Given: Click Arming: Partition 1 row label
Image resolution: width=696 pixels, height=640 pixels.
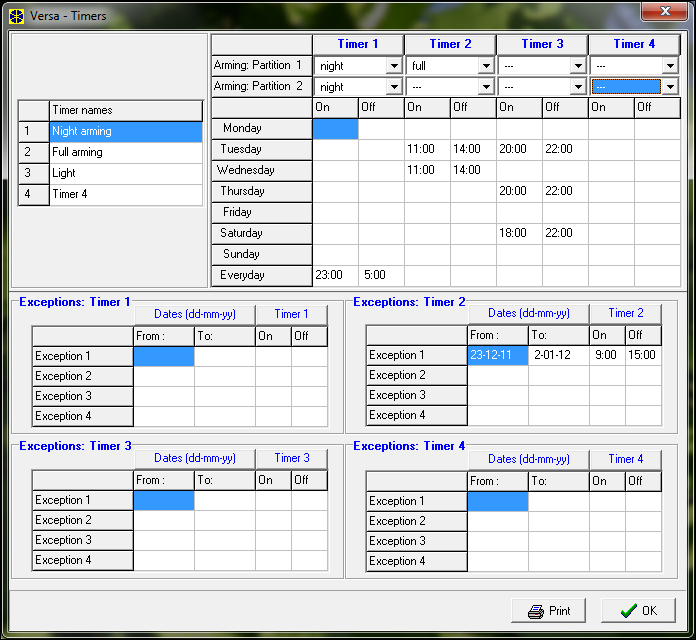Looking at the screenshot, I should [261, 66].
